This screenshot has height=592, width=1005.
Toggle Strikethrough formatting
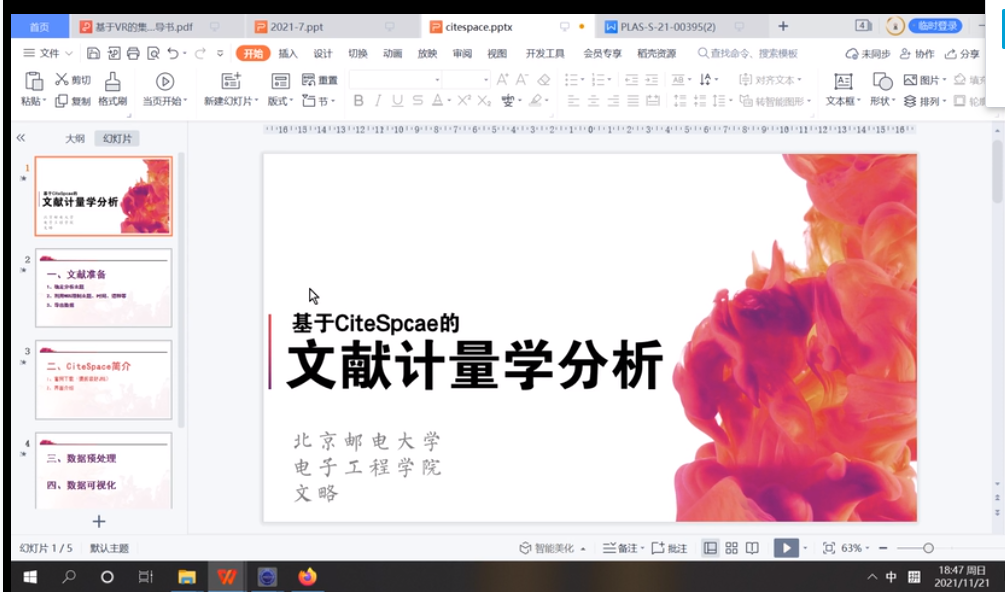coord(418,101)
